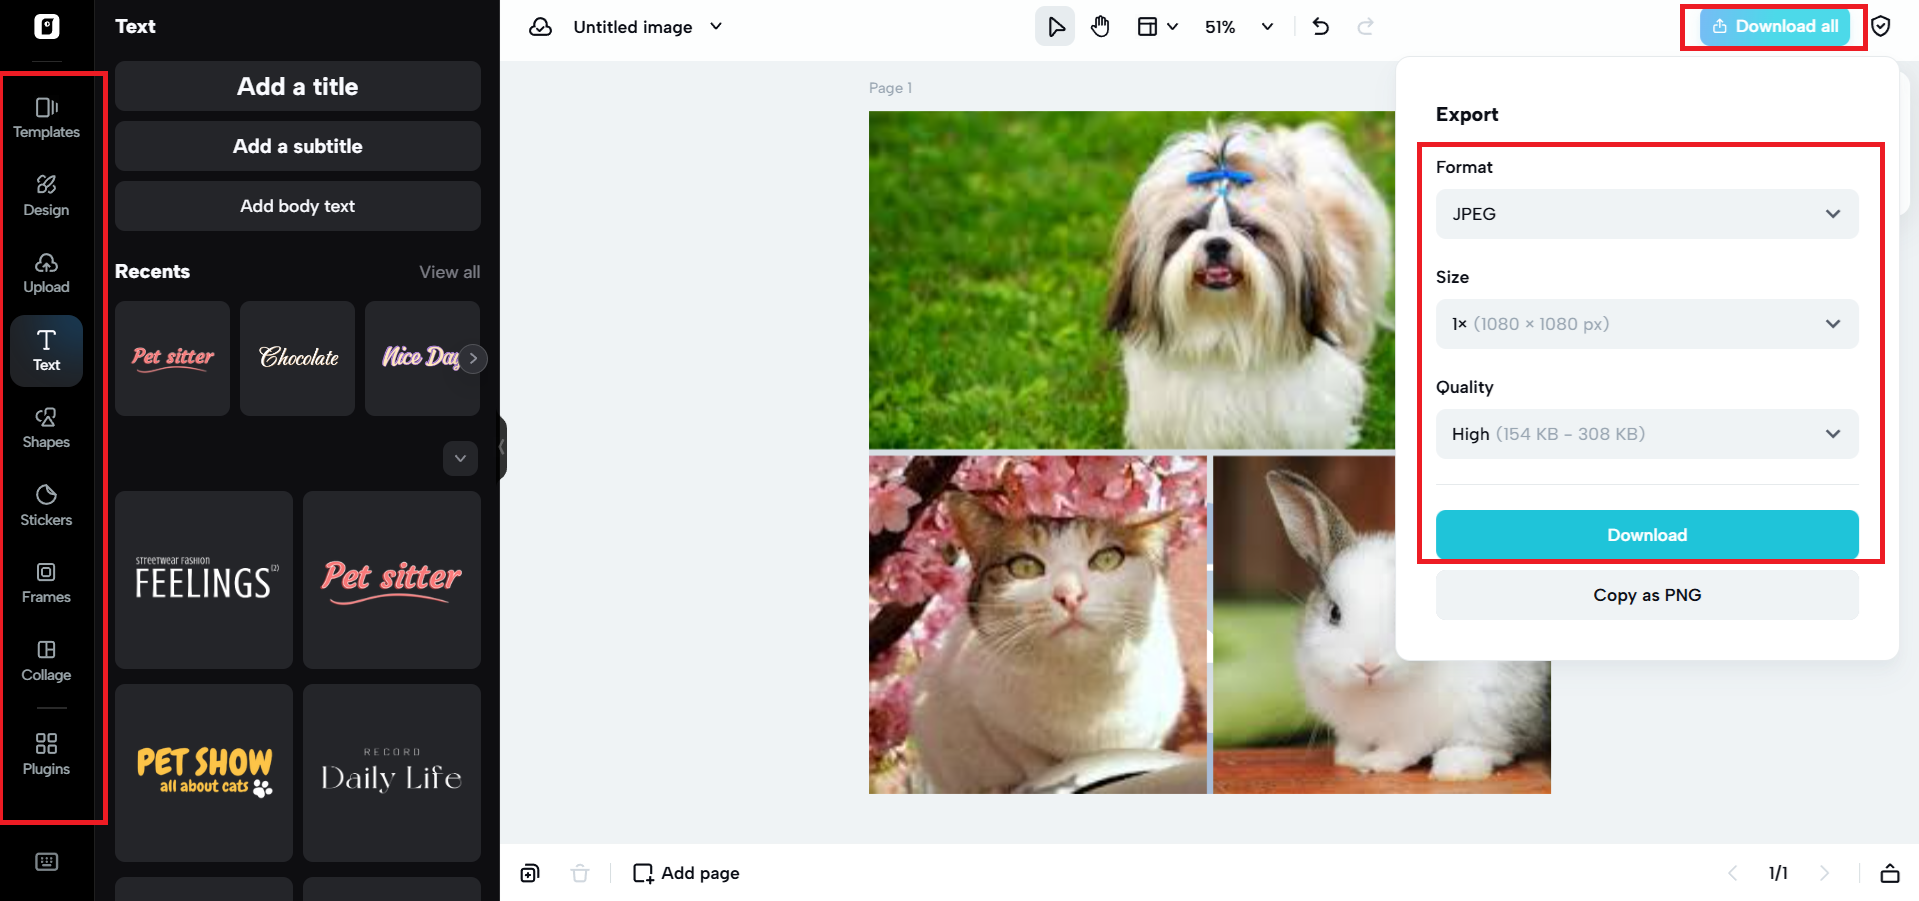1919x901 pixels.
Task: Click the Download button in Export panel
Action: 1645,534
